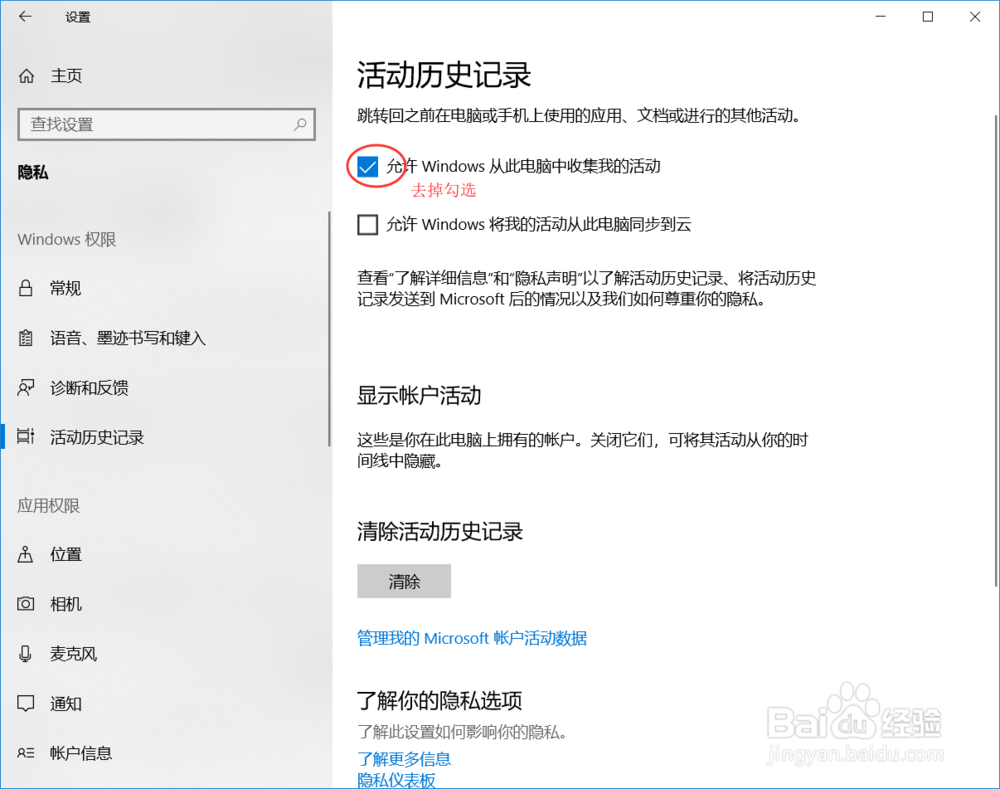Screen dimensions: 1000x789
Task: Click the 应用权限 section label
Action: coord(48,506)
